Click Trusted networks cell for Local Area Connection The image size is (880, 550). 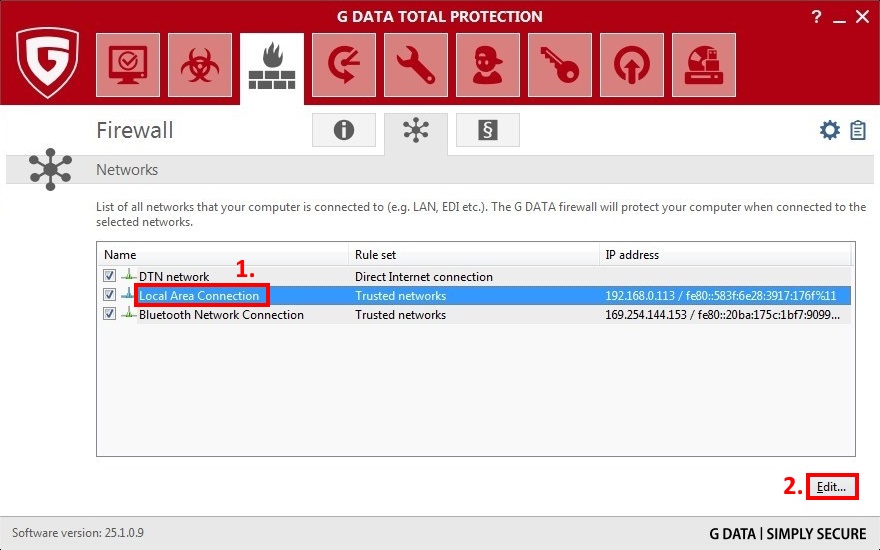click(x=400, y=296)
